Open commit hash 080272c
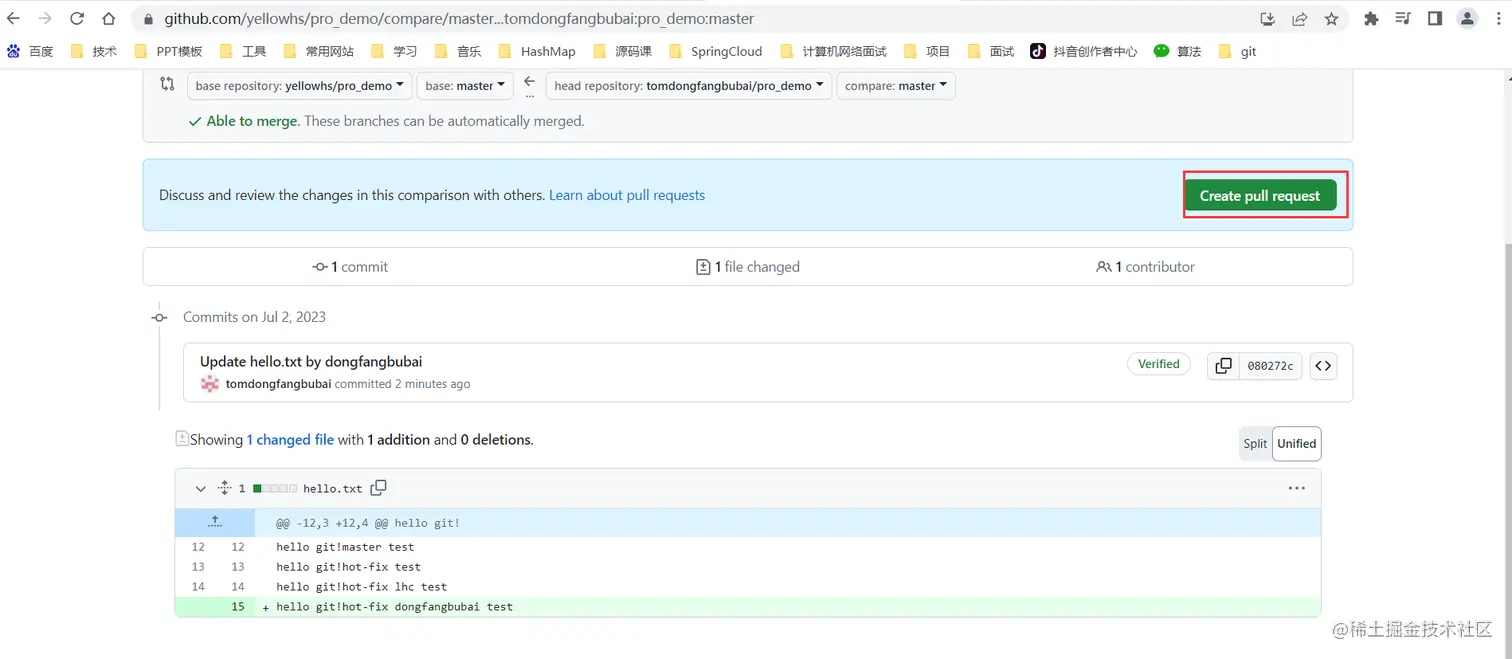Screen dimensions: 1512x659 coord(1270,366)
